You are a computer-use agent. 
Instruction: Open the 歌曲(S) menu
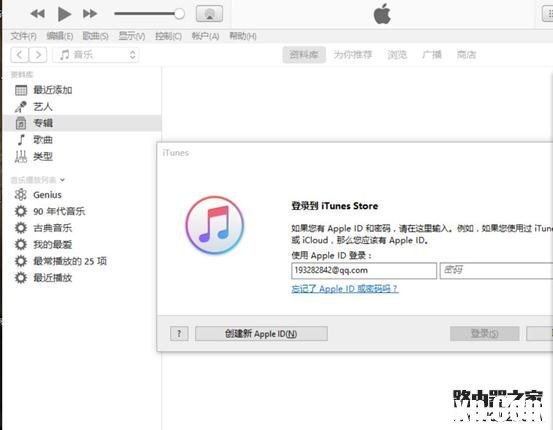pyautogui.click(x=95, y=36)
